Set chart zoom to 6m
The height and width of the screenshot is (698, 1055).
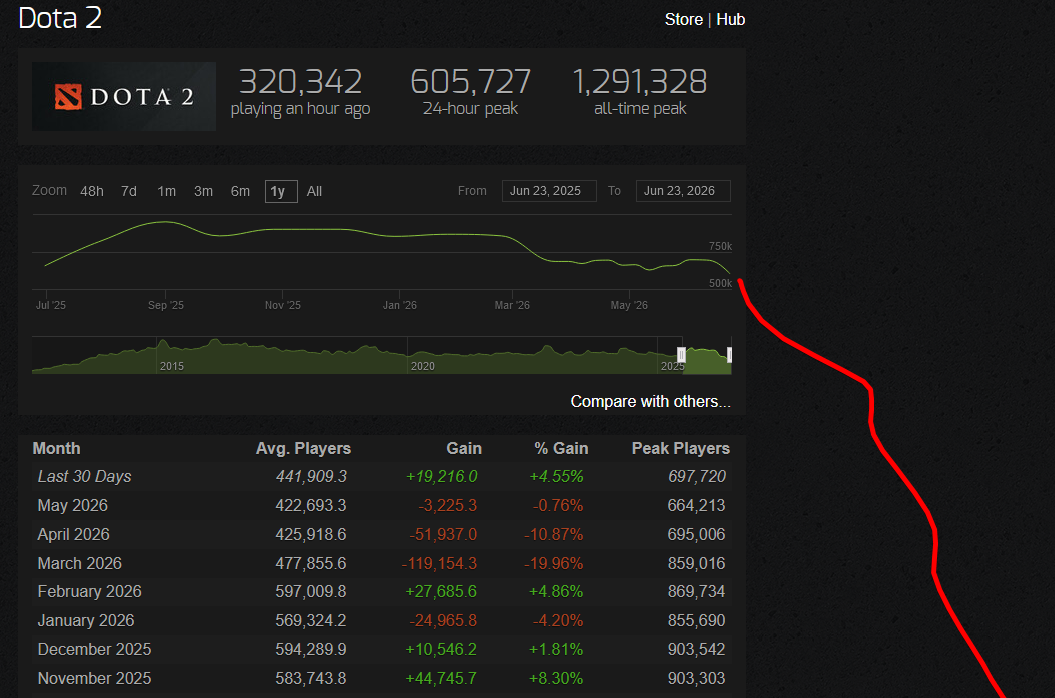pyautogui.click(x=240, y=191)
